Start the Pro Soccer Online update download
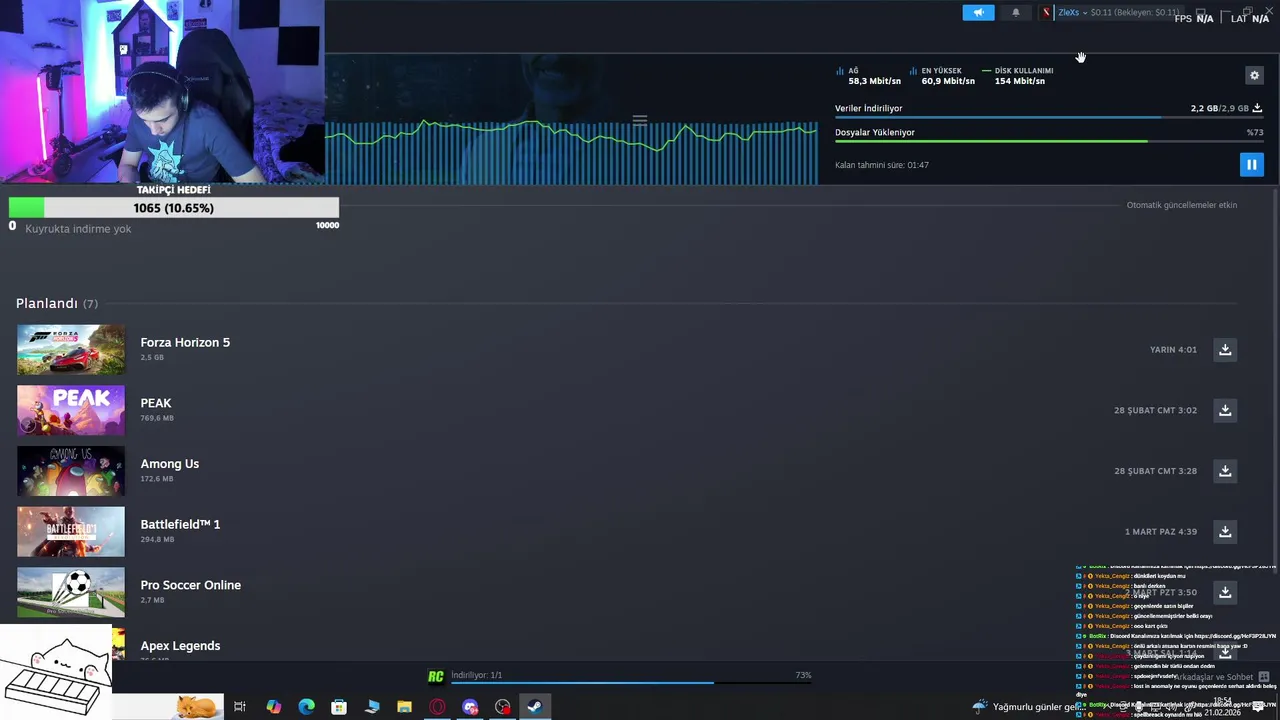The height and width of the screenshot is (720, 1280). click(x=1225, y=592)
